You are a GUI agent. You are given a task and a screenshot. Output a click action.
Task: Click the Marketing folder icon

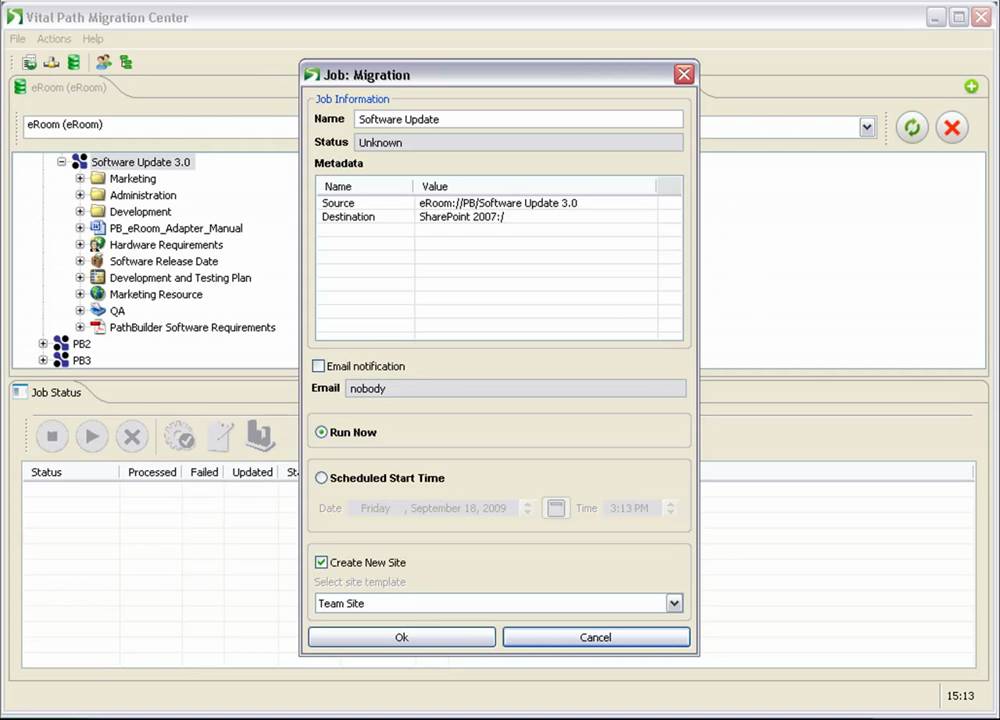[x=98, y=178]
